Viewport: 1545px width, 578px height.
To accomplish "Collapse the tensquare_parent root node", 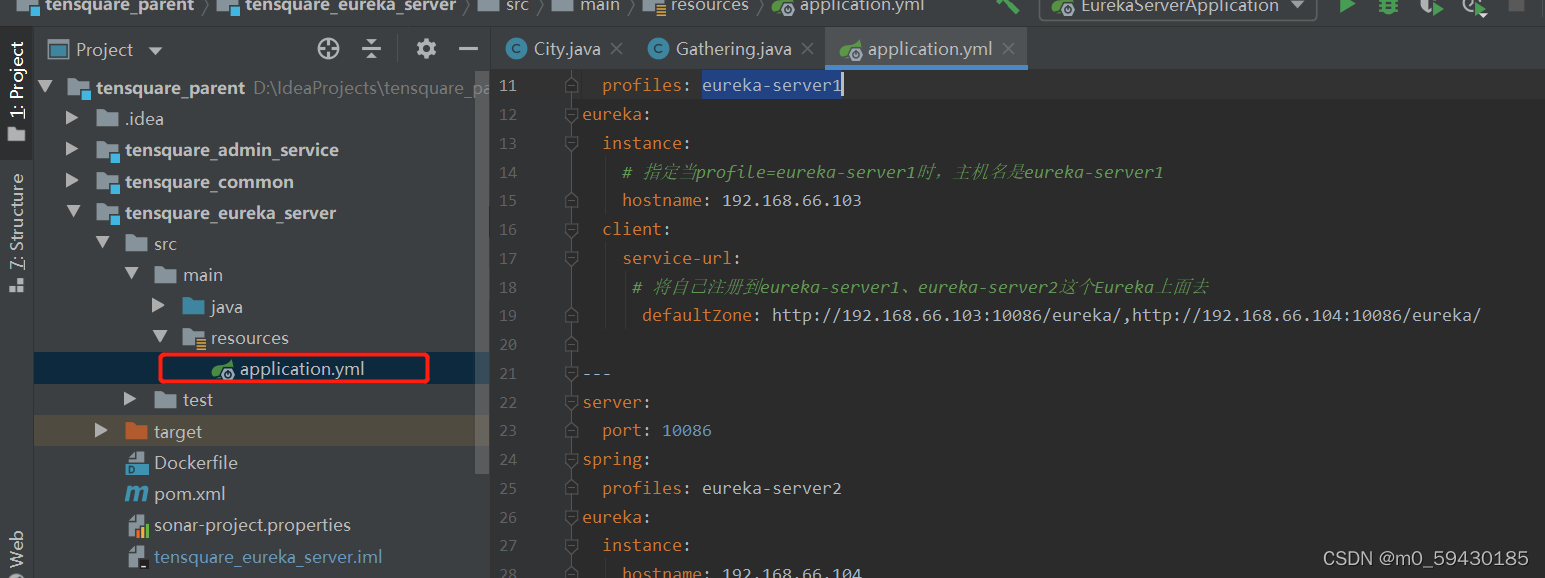I will tap(45, 88).
